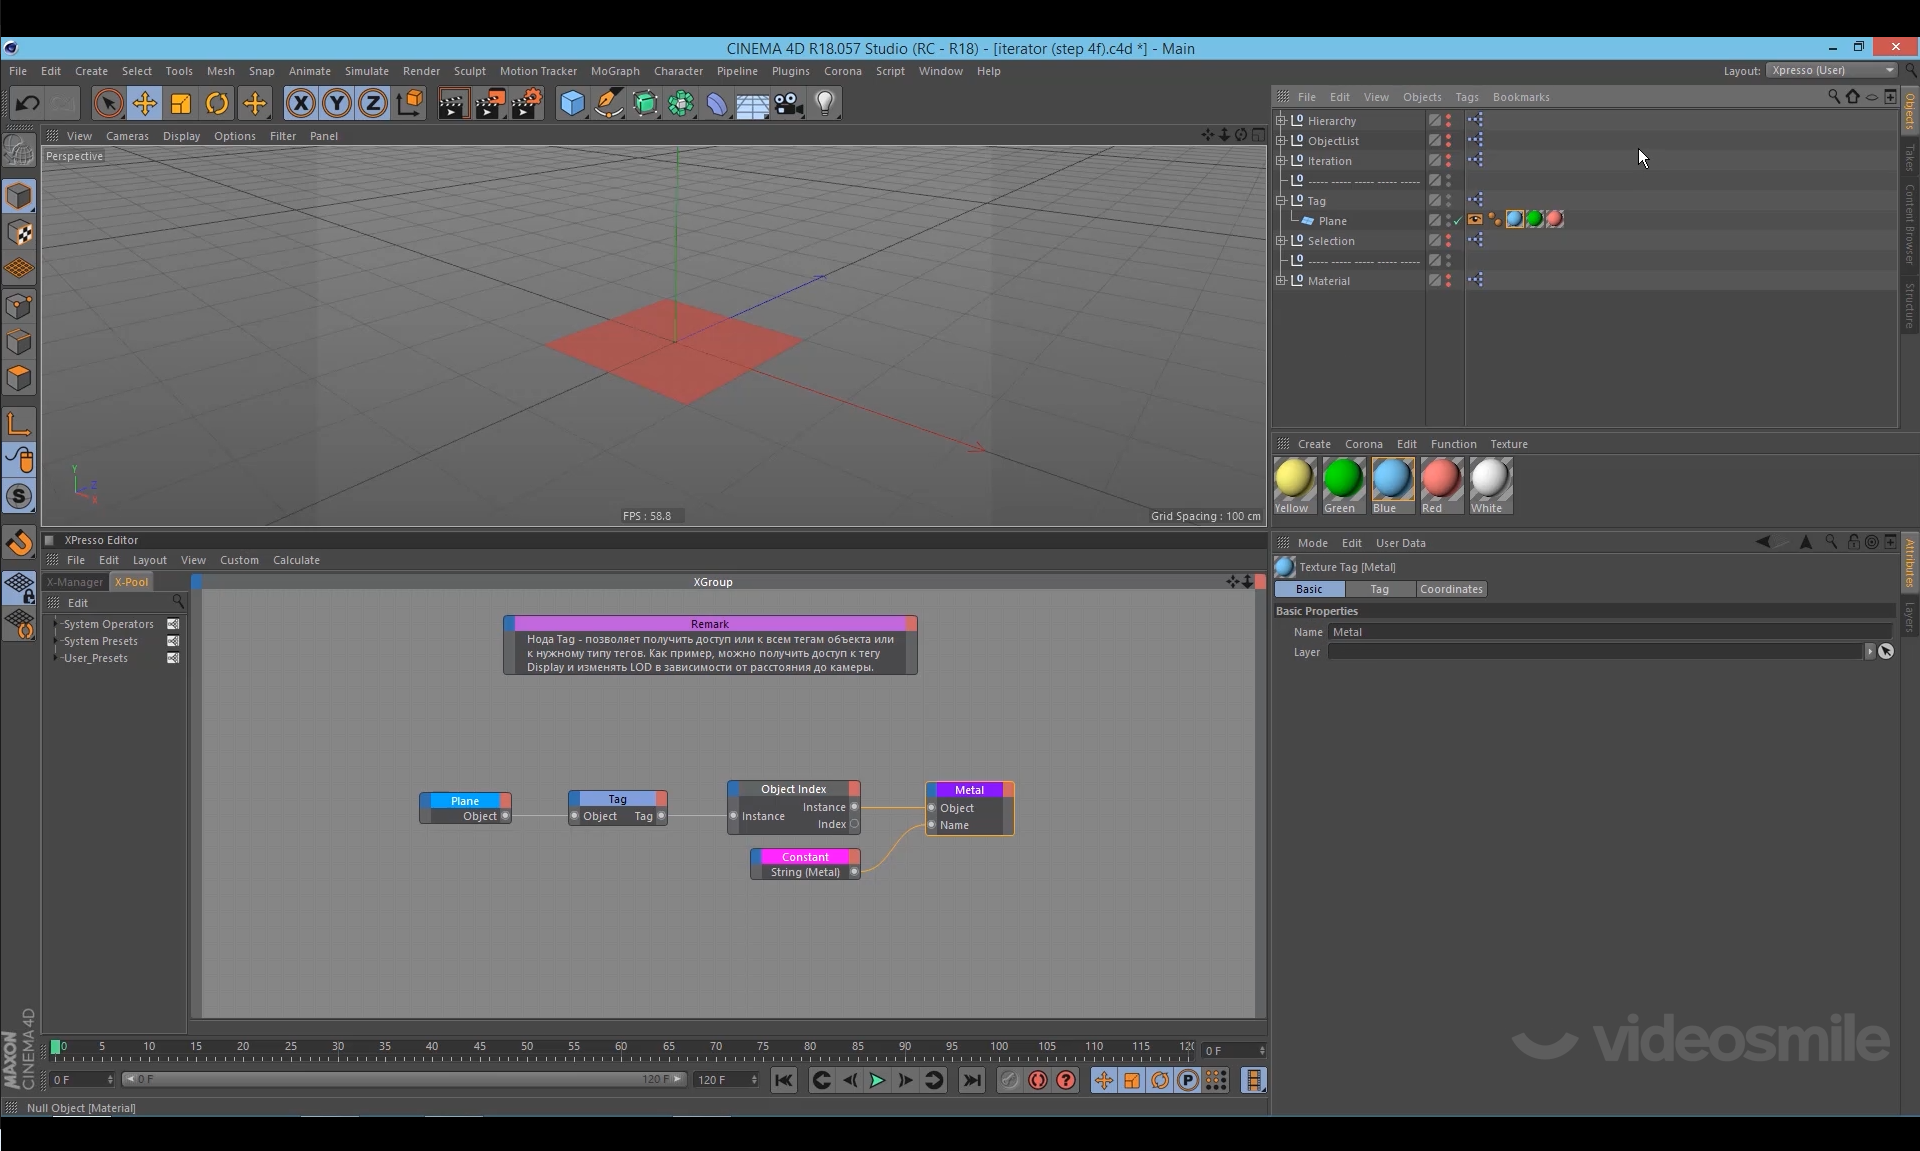Select the Blue material swatch
This screenshot has height=1151, width=1920.
(x=1392, y=480)
